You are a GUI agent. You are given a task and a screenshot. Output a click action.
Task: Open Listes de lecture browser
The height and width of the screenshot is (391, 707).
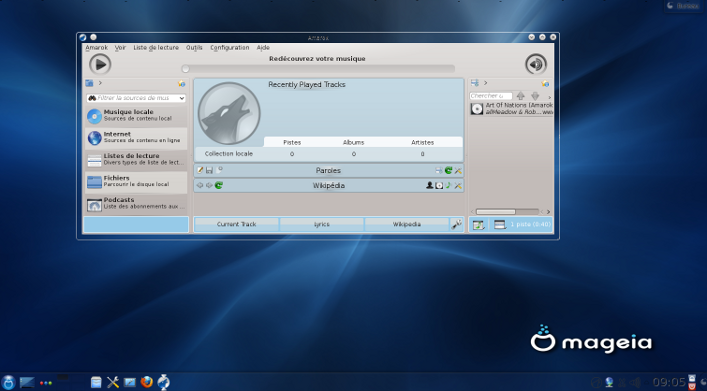[x=136, y=160]
